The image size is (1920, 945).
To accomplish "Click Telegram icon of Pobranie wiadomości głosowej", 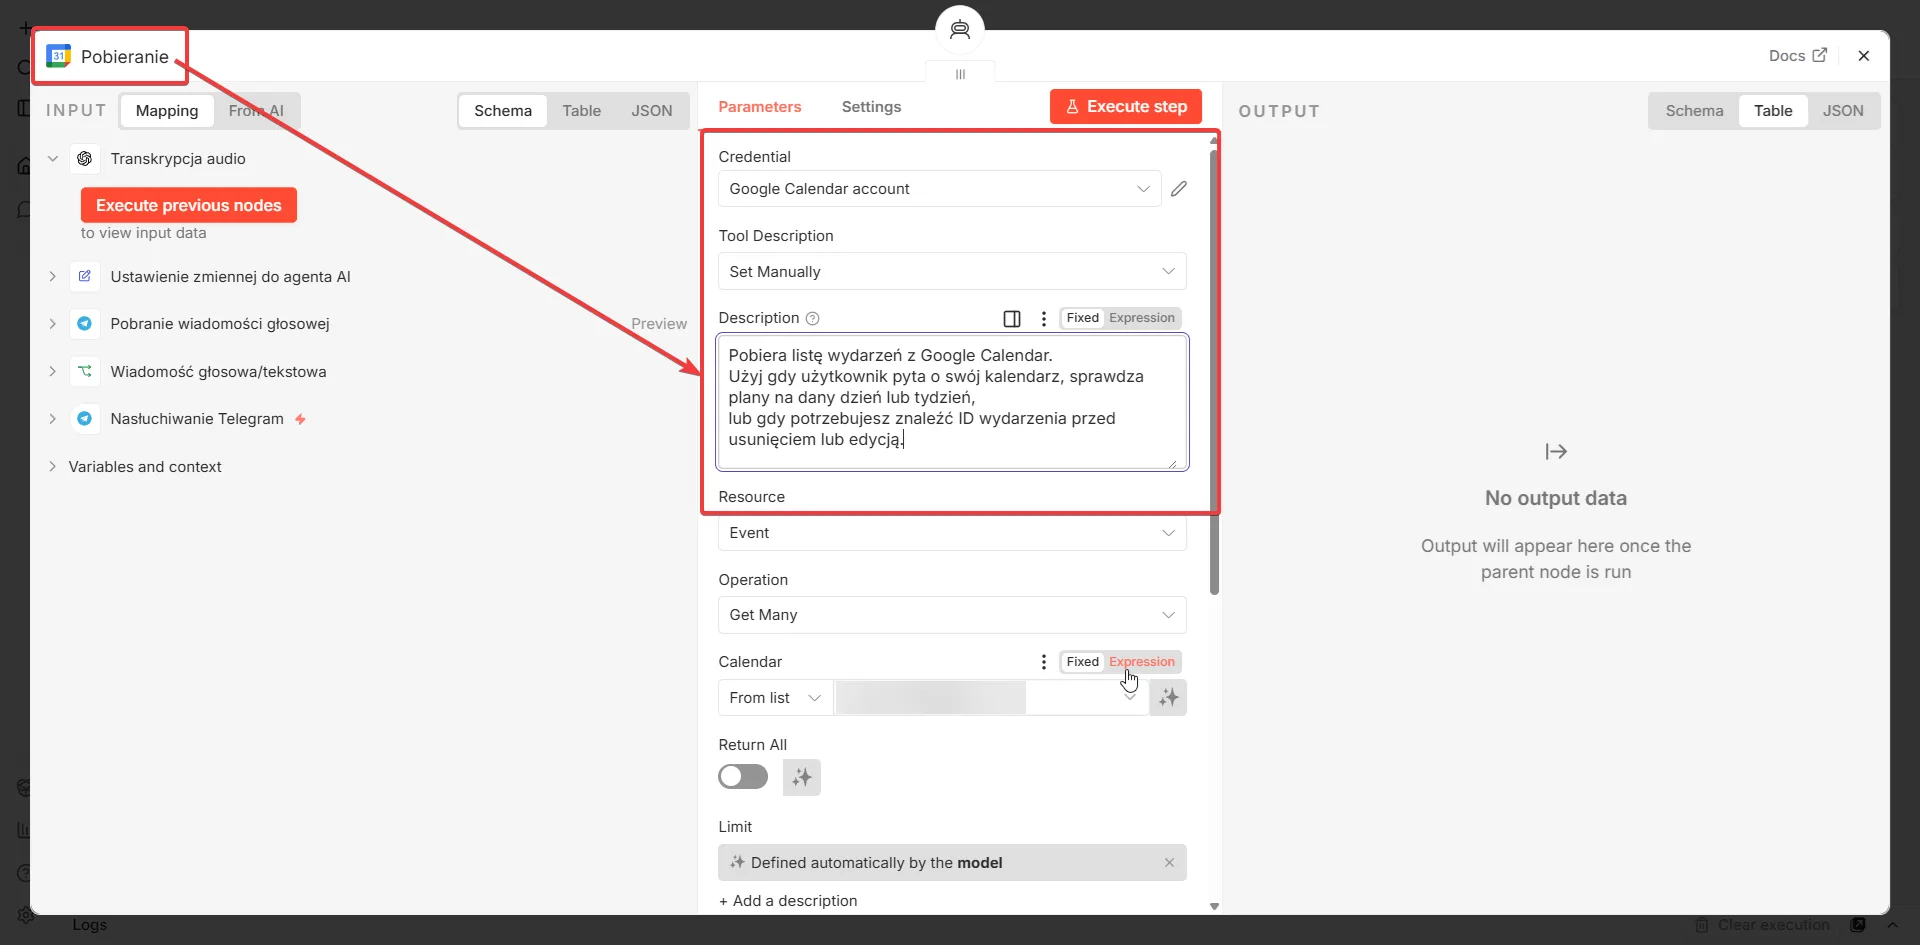I will [85, 324].
